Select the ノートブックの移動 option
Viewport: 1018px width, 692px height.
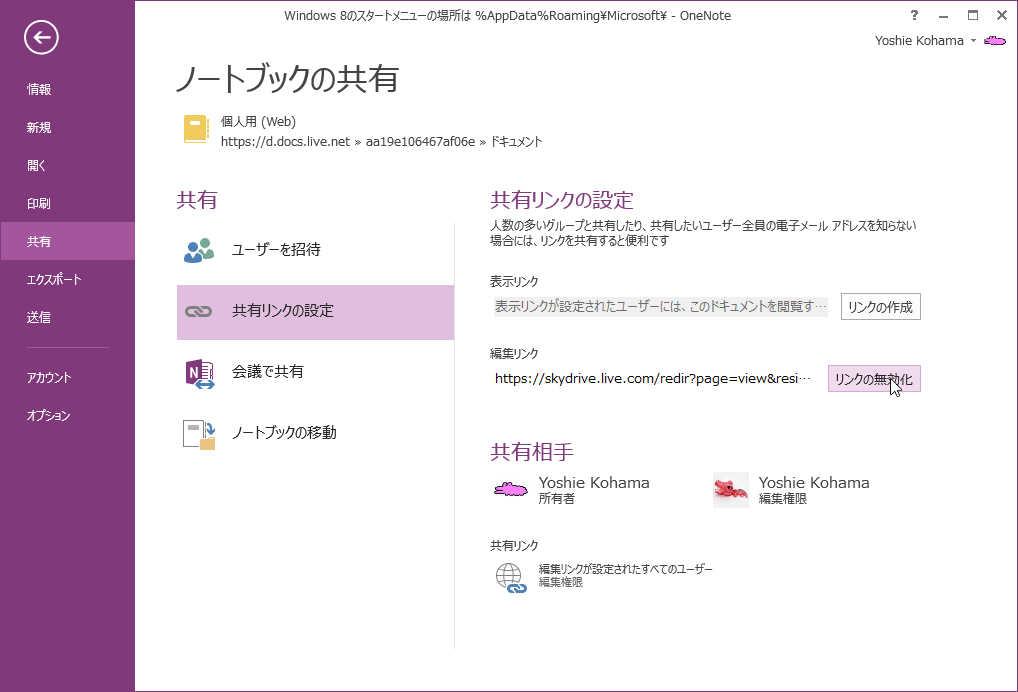(316, 433)
